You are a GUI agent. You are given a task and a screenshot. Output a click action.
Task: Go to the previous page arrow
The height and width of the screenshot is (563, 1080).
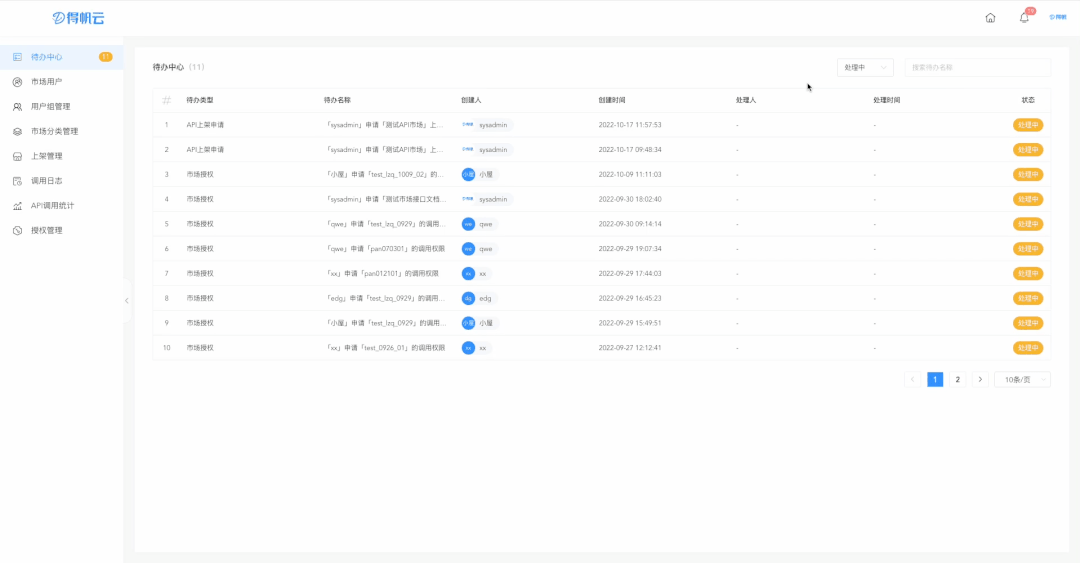pyautogui.click(x=913, y=380)
